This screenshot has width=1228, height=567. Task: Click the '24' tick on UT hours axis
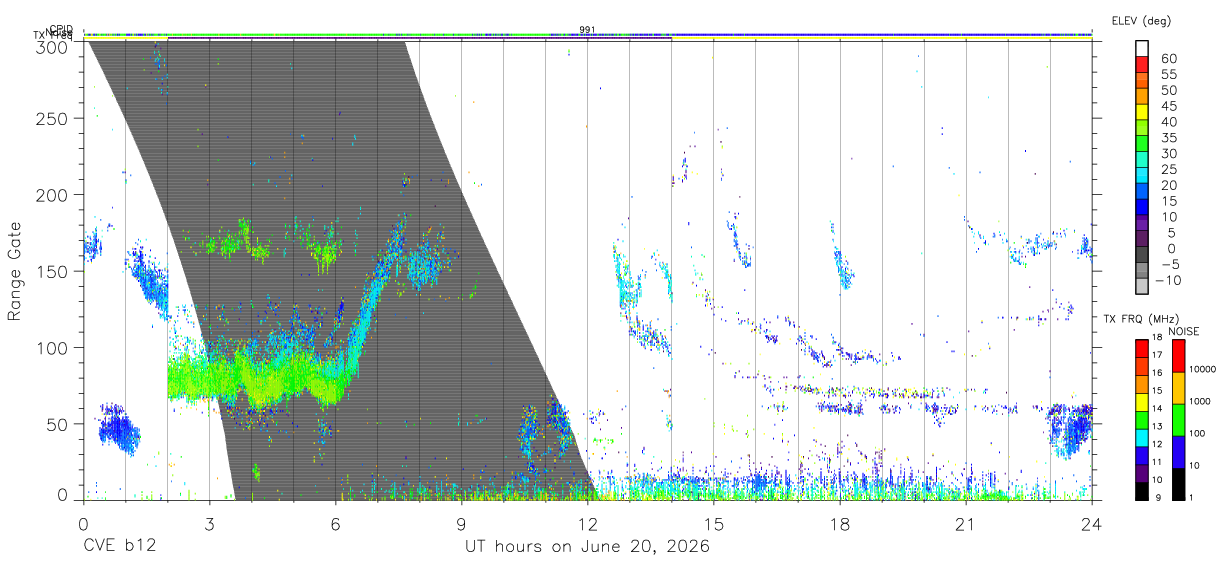coord(1091,524)
